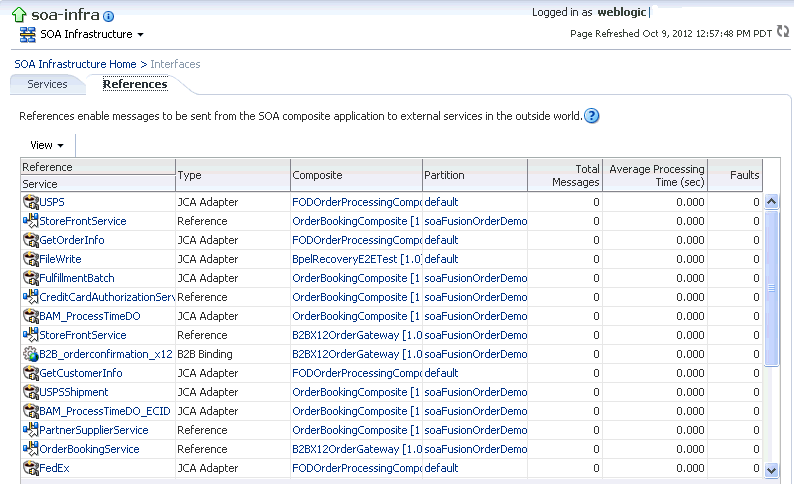
Task: Click the SOA Infrastructure menu icon
Action: pos(27,34)
